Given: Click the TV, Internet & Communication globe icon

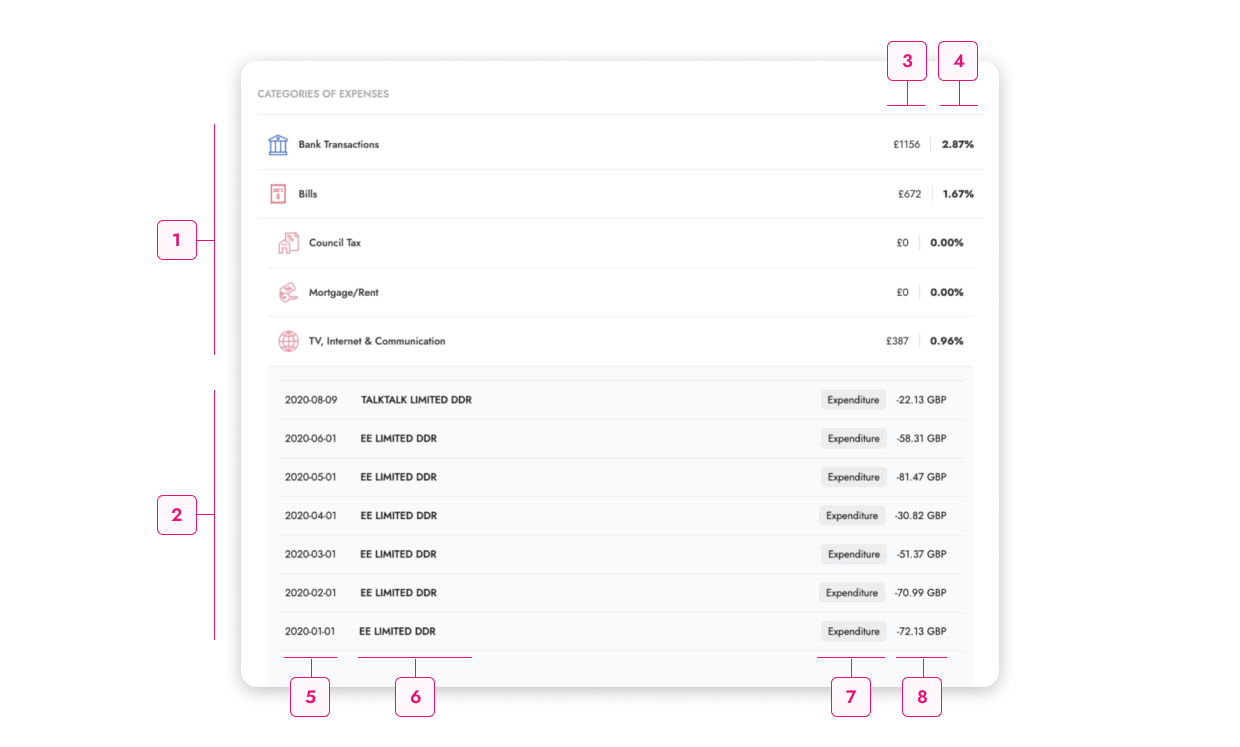Looking at the screenshot, I should (x=288, y=341).
